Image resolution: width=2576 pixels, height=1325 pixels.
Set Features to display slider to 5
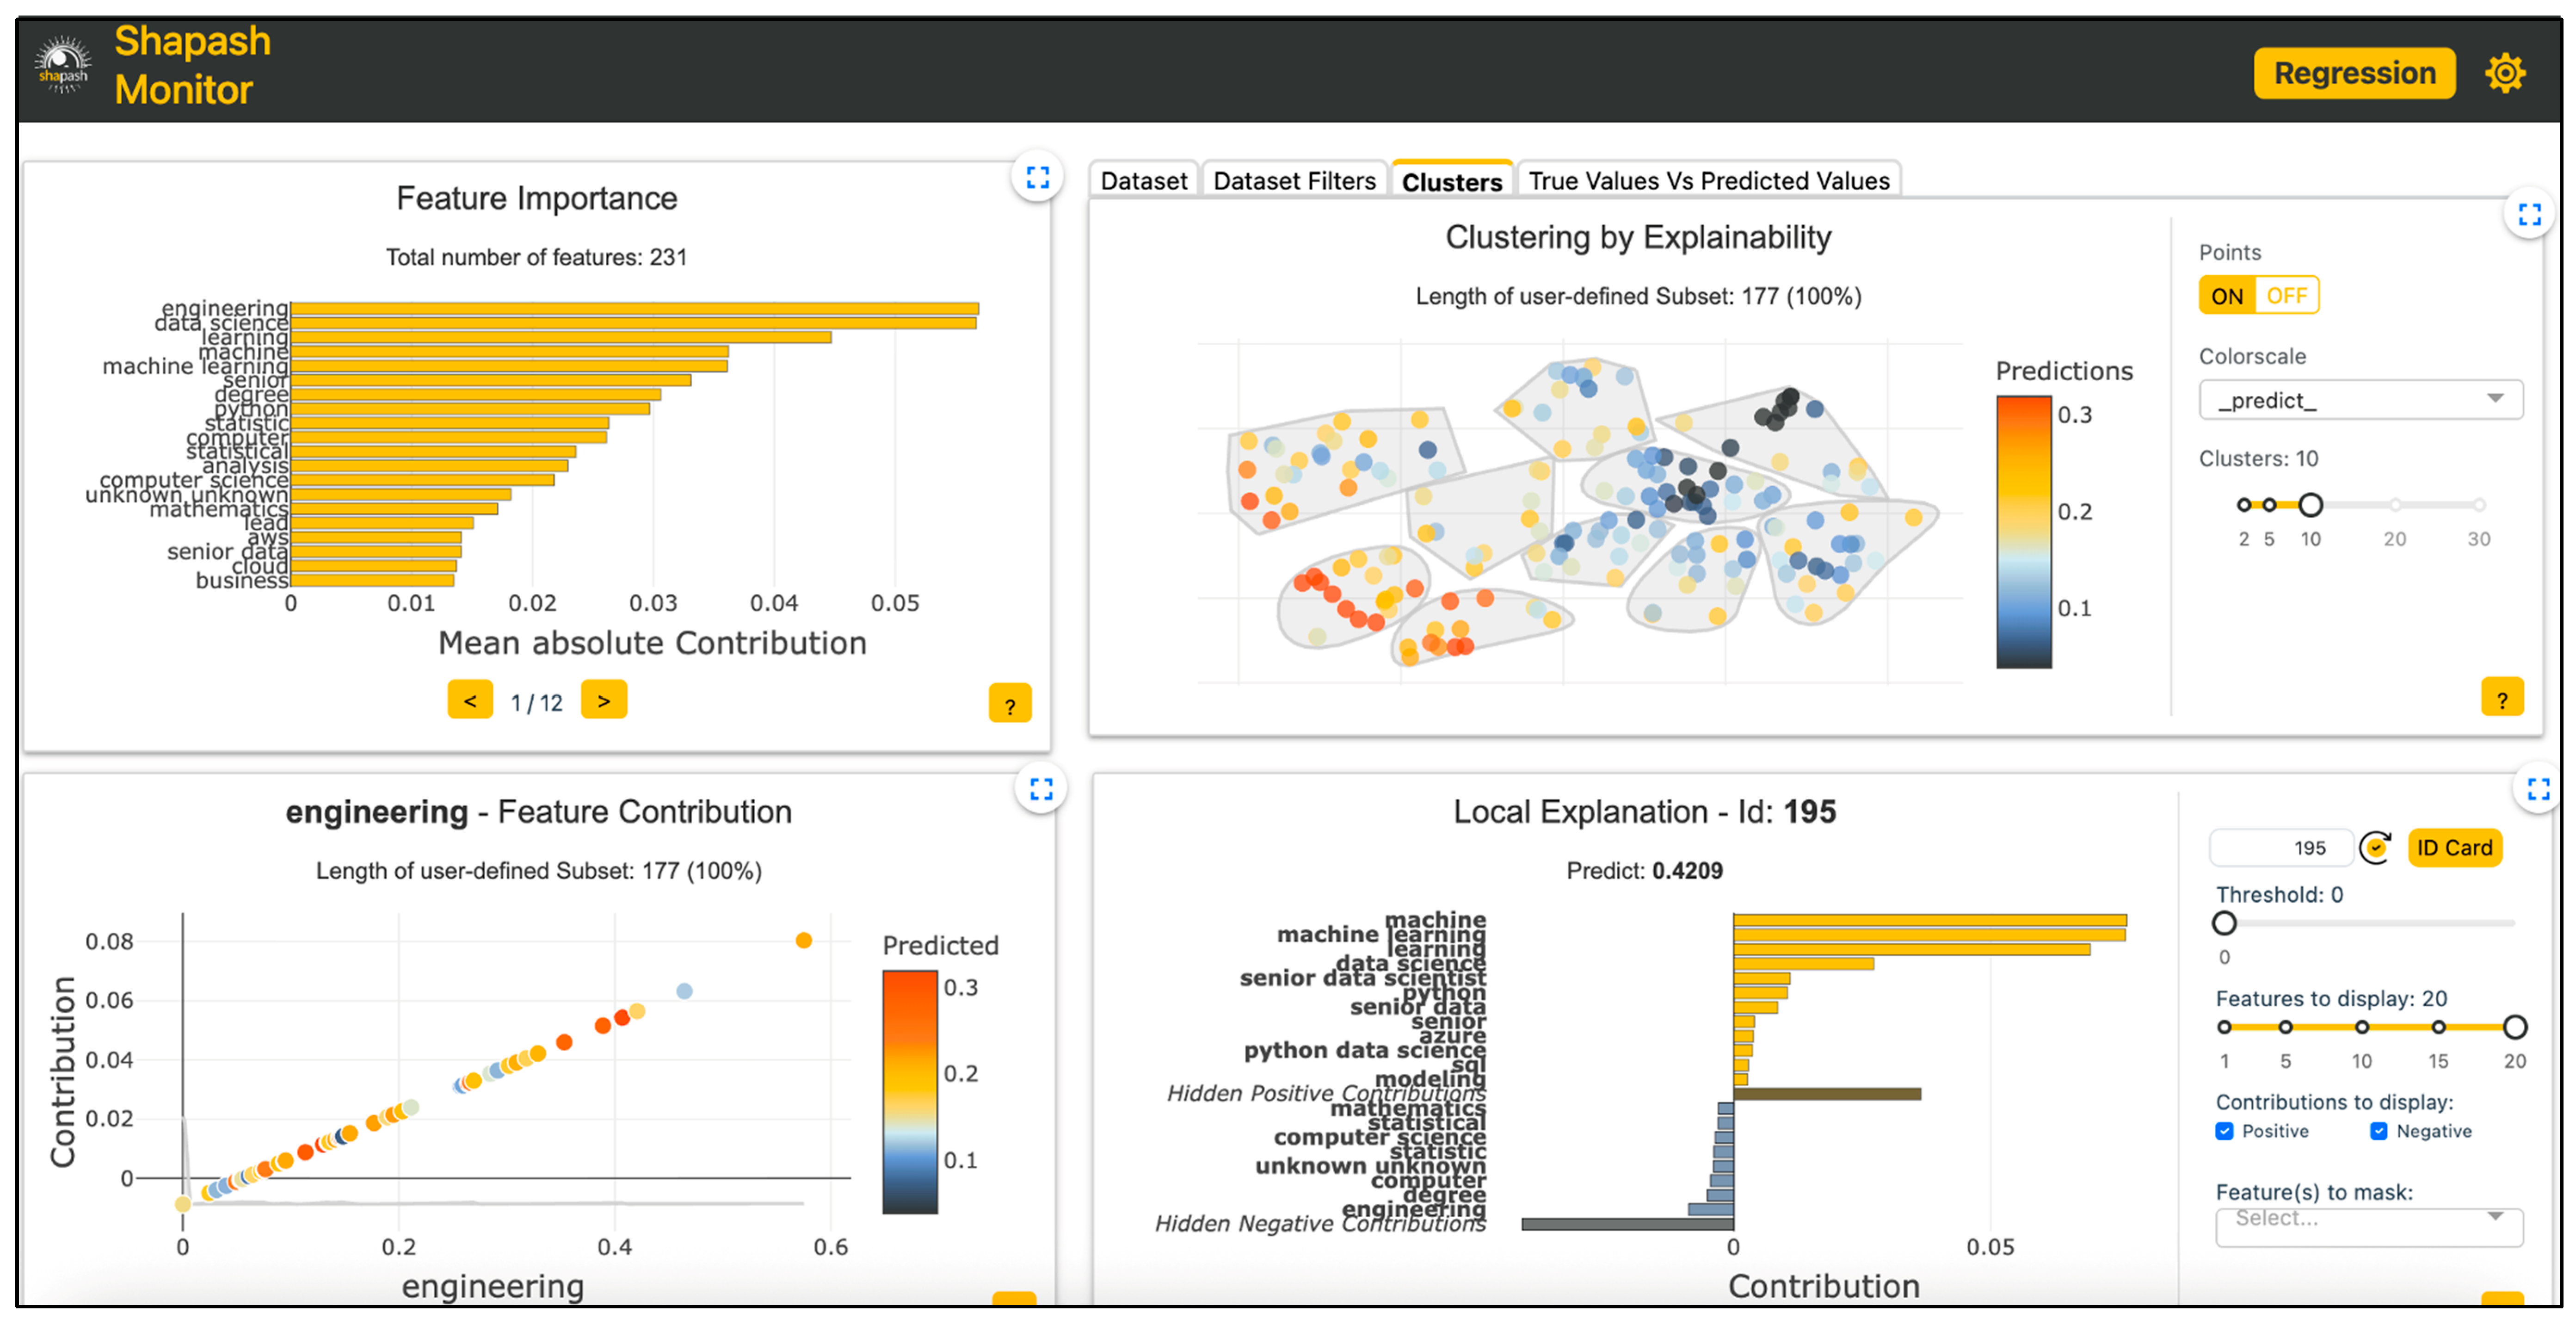click(2285, 1027)
